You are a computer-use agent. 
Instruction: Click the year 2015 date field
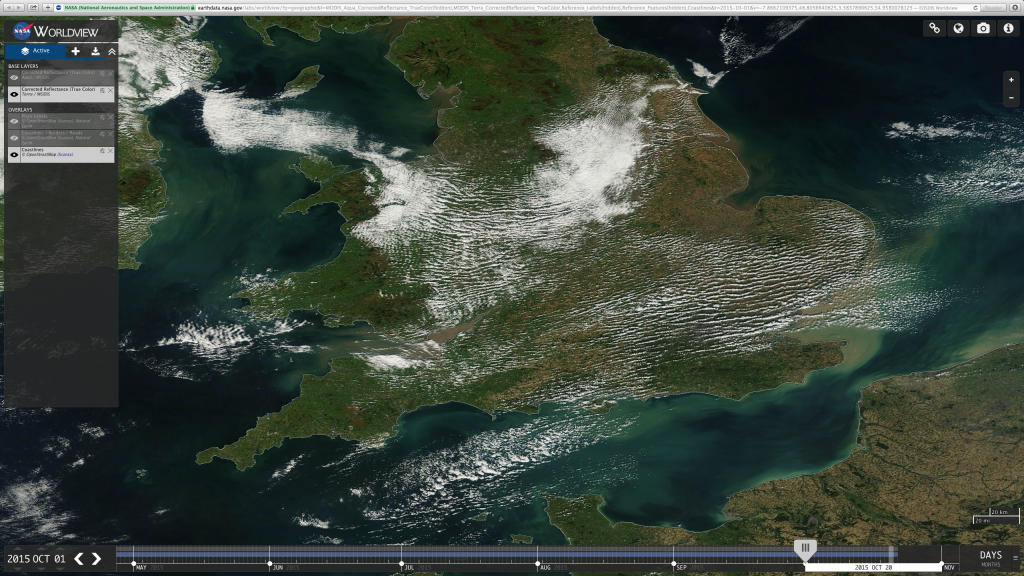(19, 559)
